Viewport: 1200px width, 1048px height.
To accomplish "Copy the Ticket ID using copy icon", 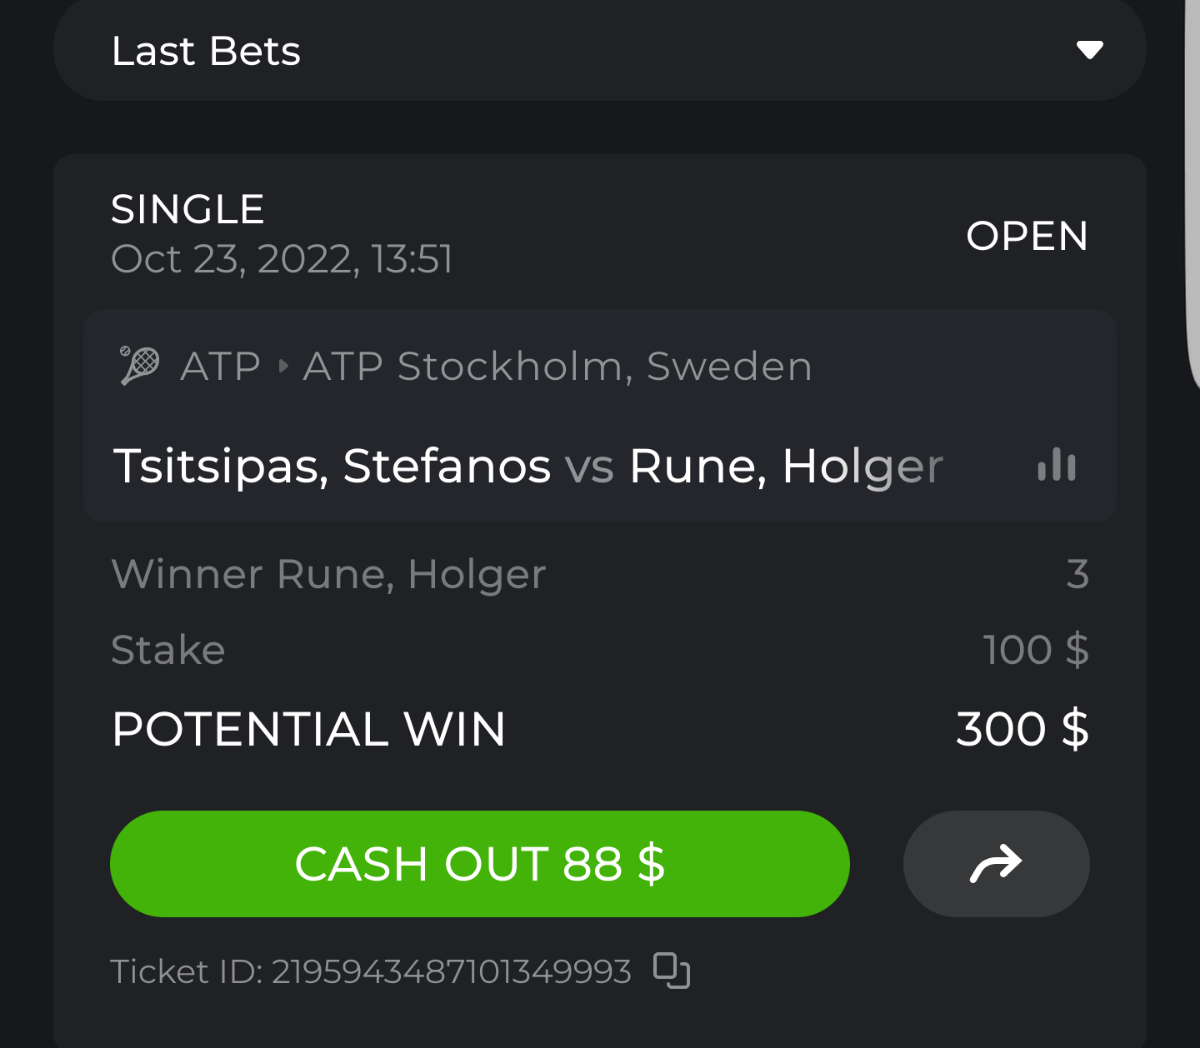I will pyautogui.click(x=671, y=970).
